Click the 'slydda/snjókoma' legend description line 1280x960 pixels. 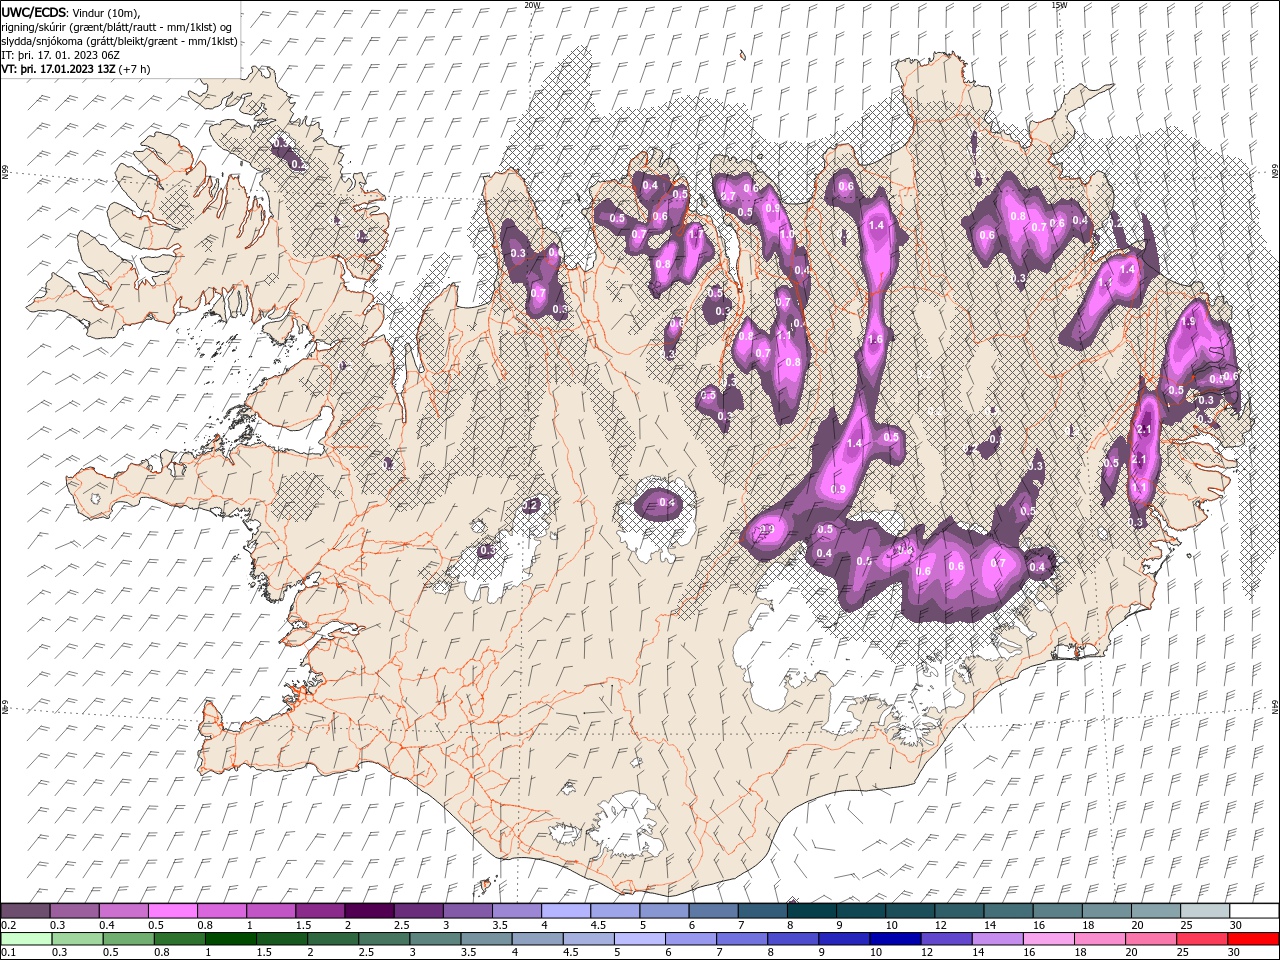119,41
